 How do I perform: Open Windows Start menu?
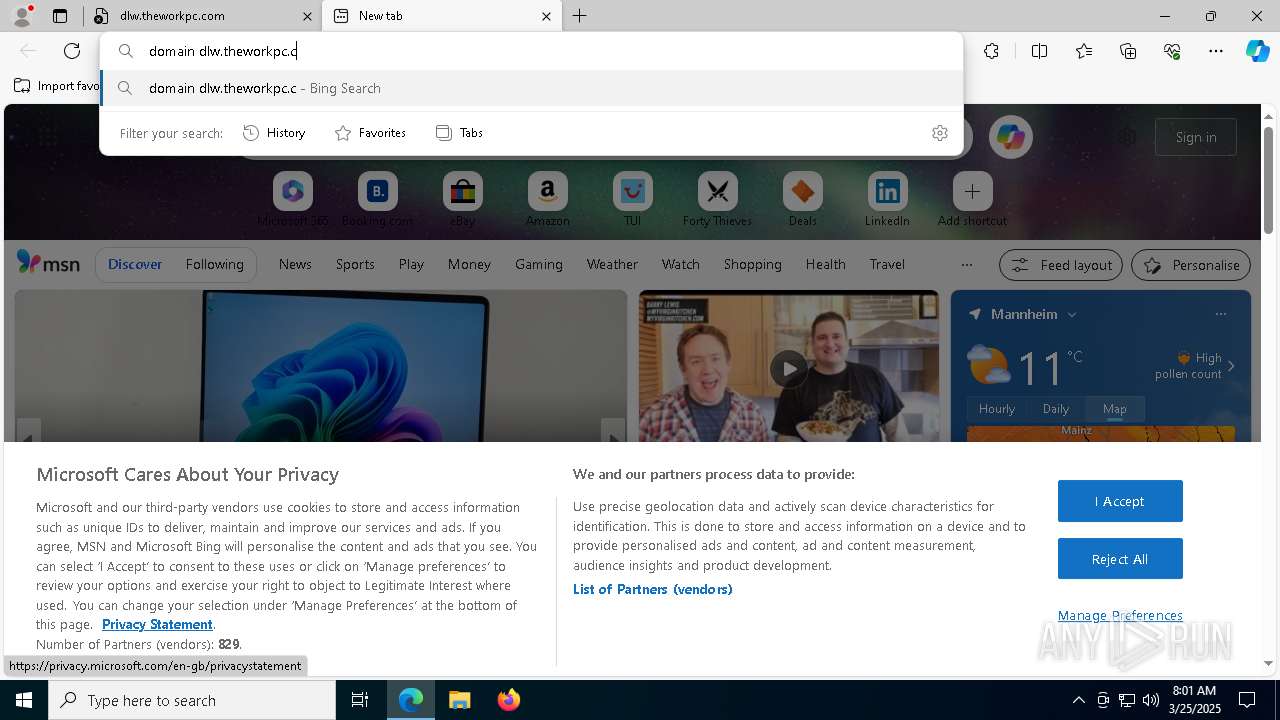pos(24,700)
